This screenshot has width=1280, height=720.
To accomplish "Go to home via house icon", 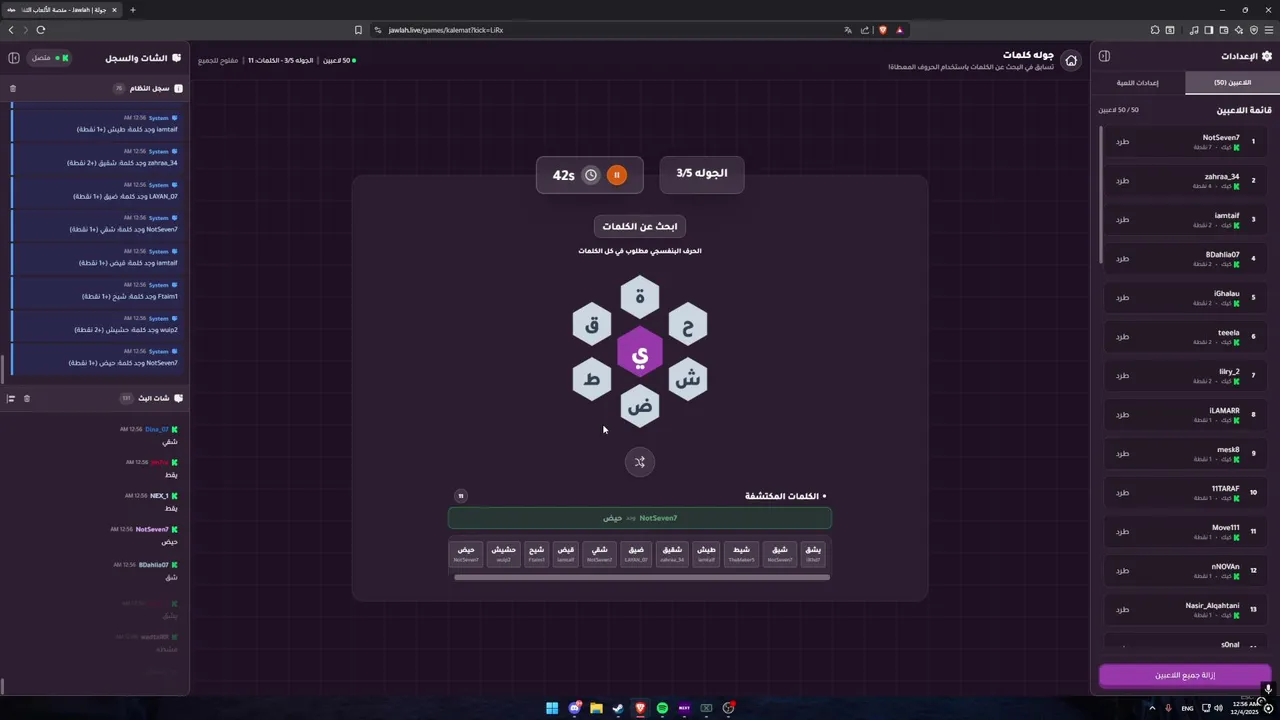I will coord(1071,61).
